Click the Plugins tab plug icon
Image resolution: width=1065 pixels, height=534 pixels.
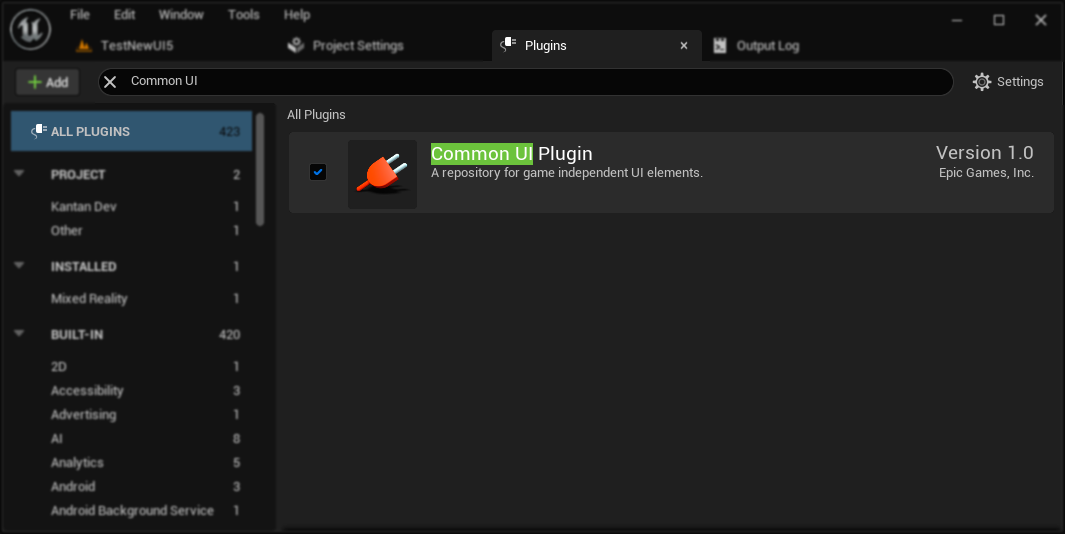509,45
